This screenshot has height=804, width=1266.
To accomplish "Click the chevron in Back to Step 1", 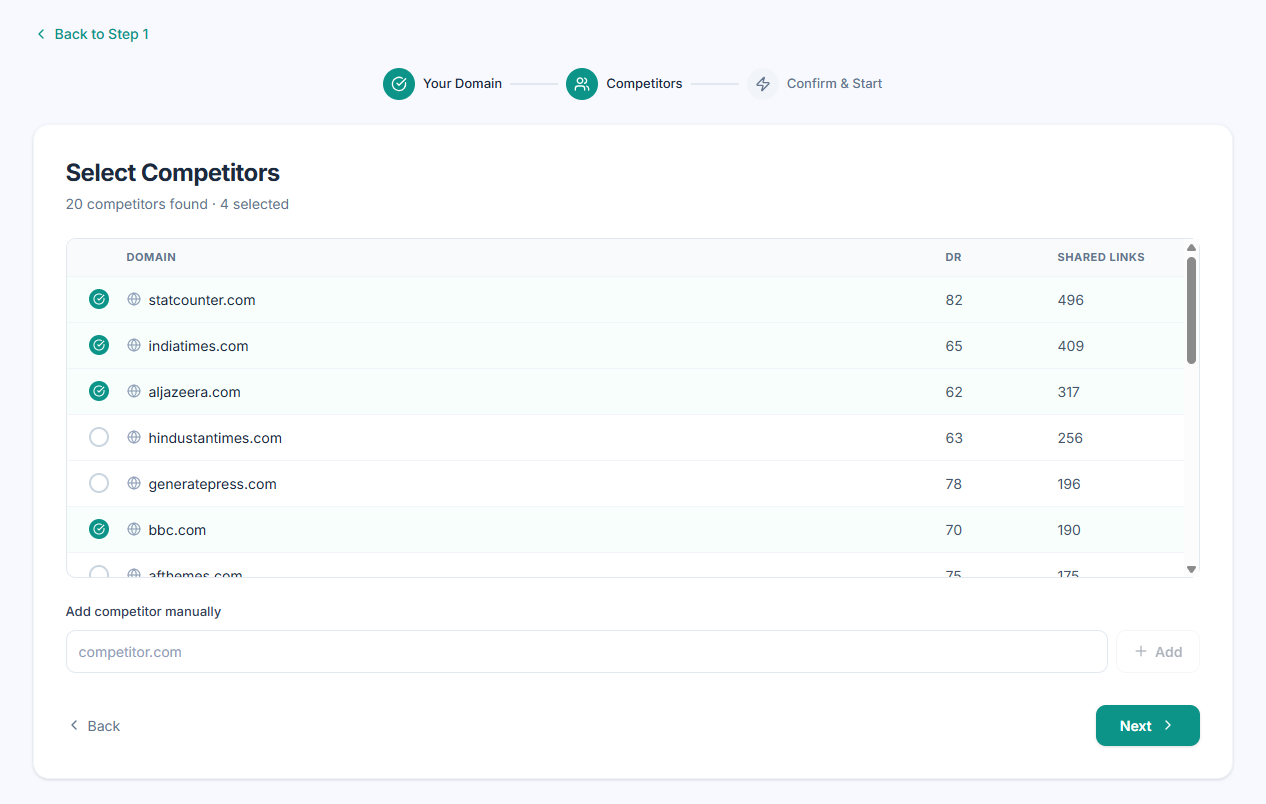I will 41,34.
